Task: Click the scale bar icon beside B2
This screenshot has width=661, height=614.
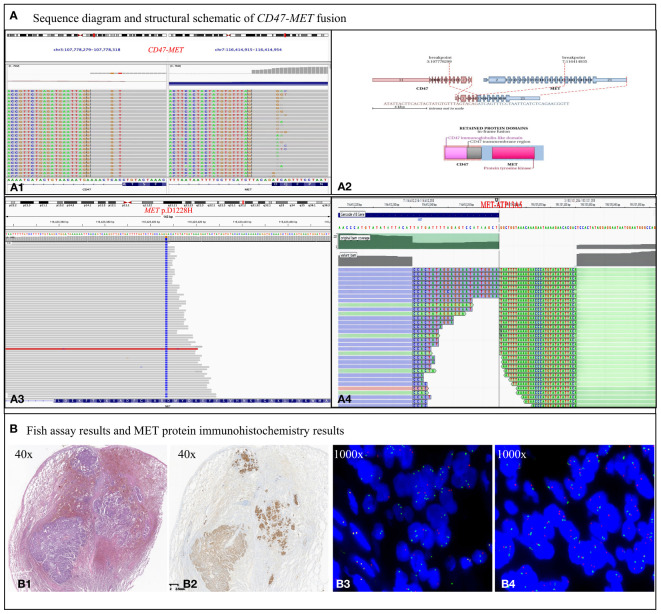Action: [x=174, y=586]
